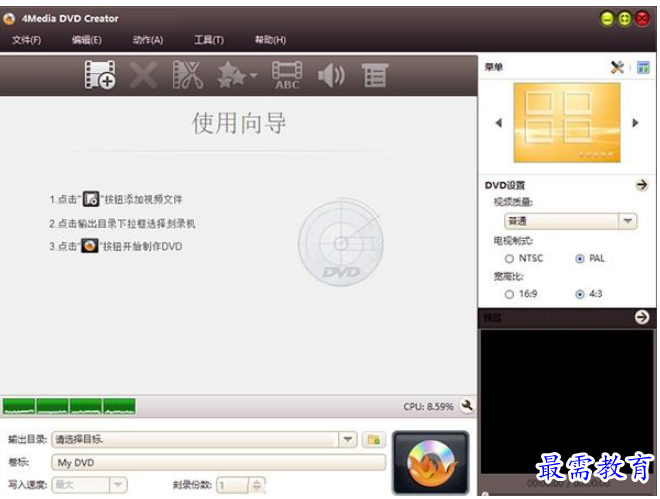Click the first green CPU core graph
This screenshot has height=499, width=660.
(19, 406)
